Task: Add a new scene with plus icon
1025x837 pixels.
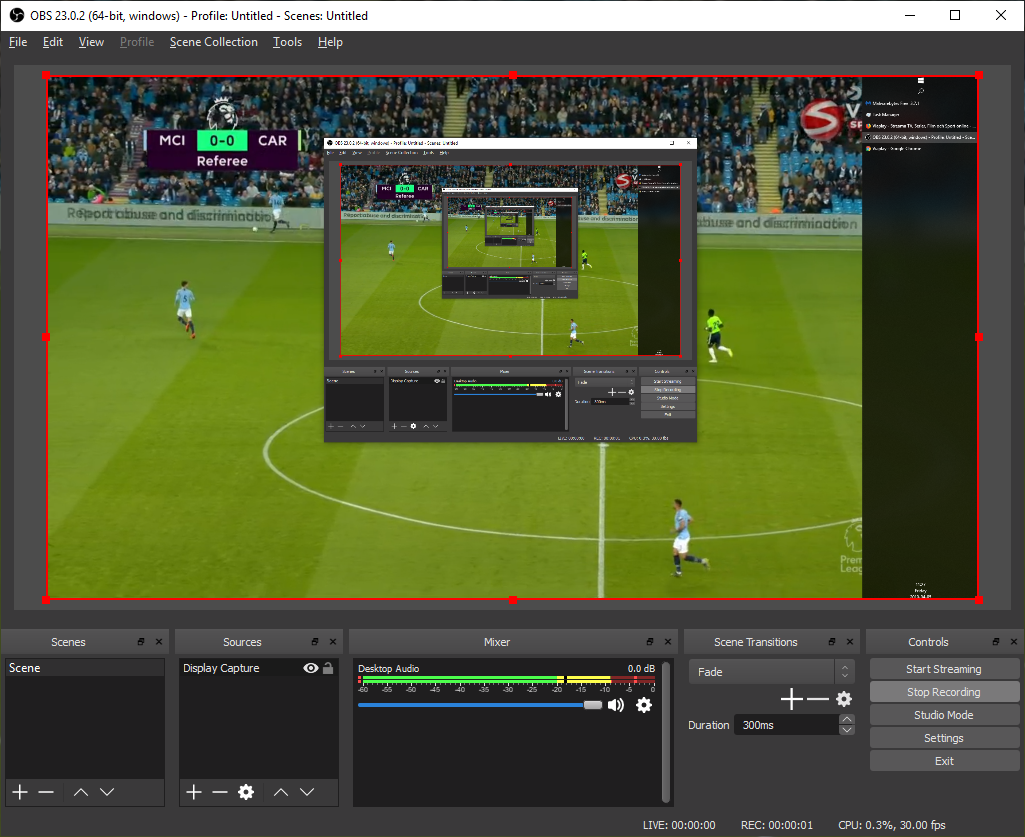Action: (20, 792)
